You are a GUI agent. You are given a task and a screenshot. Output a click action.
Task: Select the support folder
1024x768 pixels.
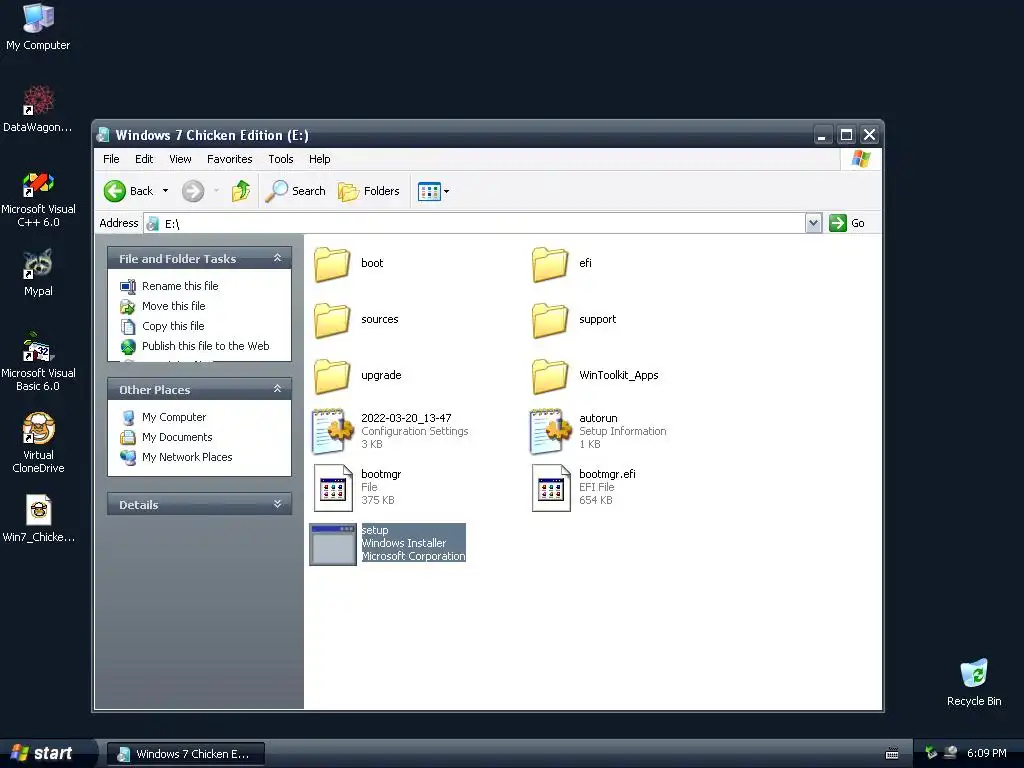pos(573,319)
